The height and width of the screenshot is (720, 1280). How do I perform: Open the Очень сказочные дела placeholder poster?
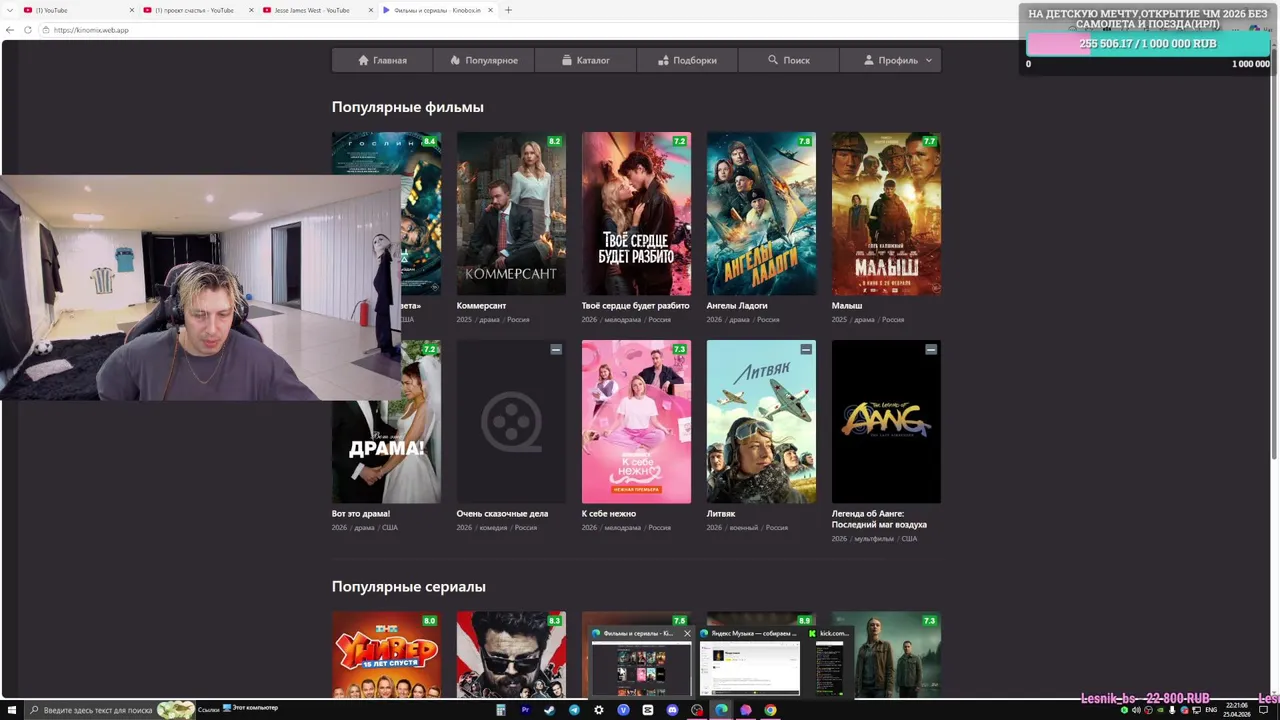pyautogui.click(x=511, y=422)
